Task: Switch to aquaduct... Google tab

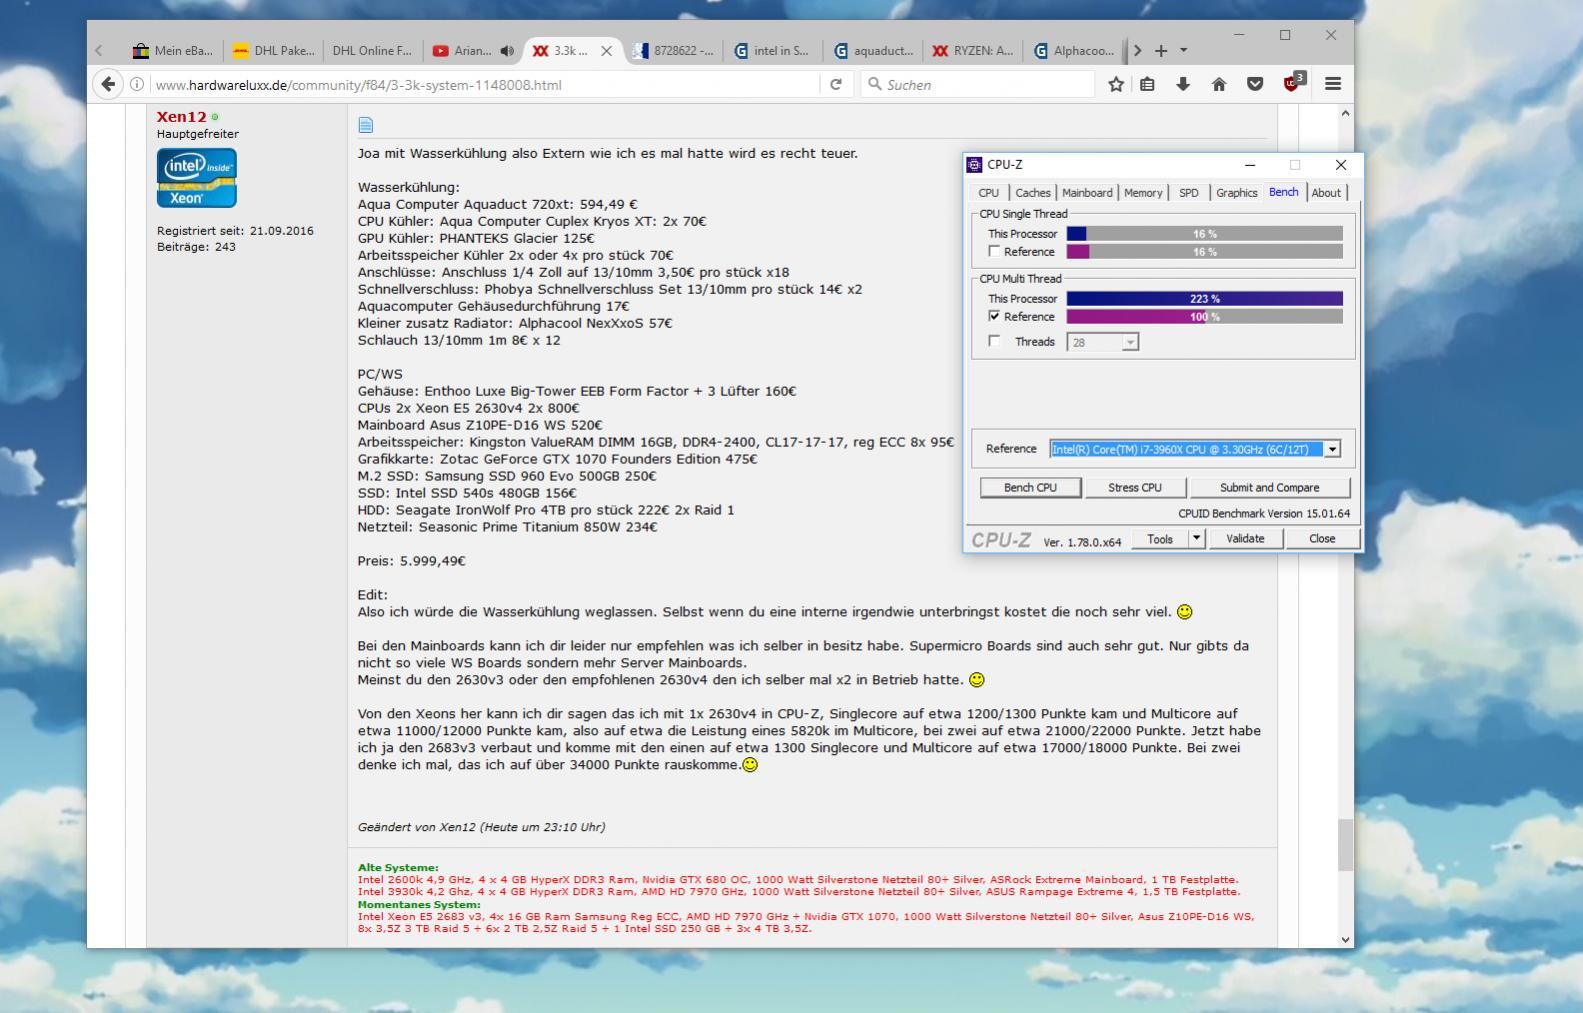Action: coord(874,51)
